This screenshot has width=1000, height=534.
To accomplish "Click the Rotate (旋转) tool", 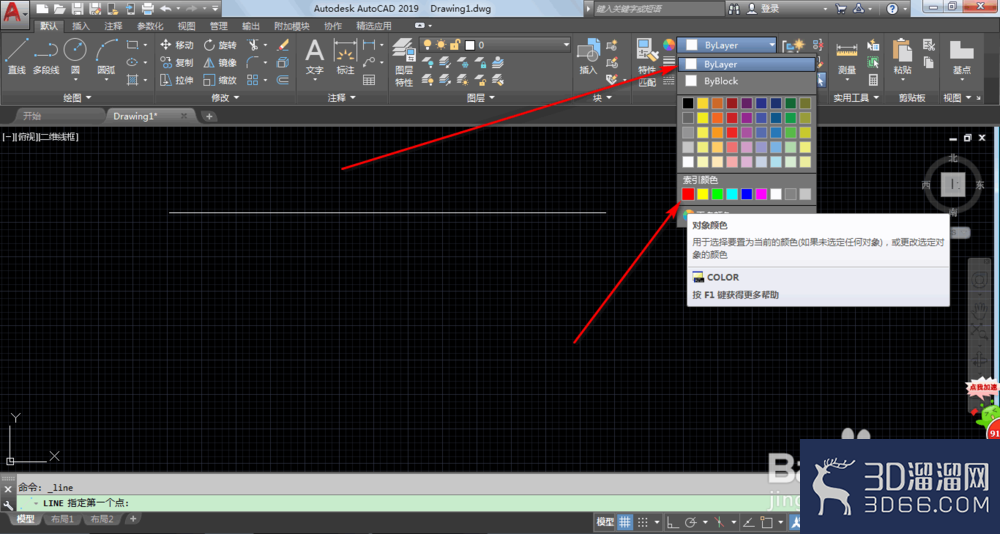I will click(220, 45).
